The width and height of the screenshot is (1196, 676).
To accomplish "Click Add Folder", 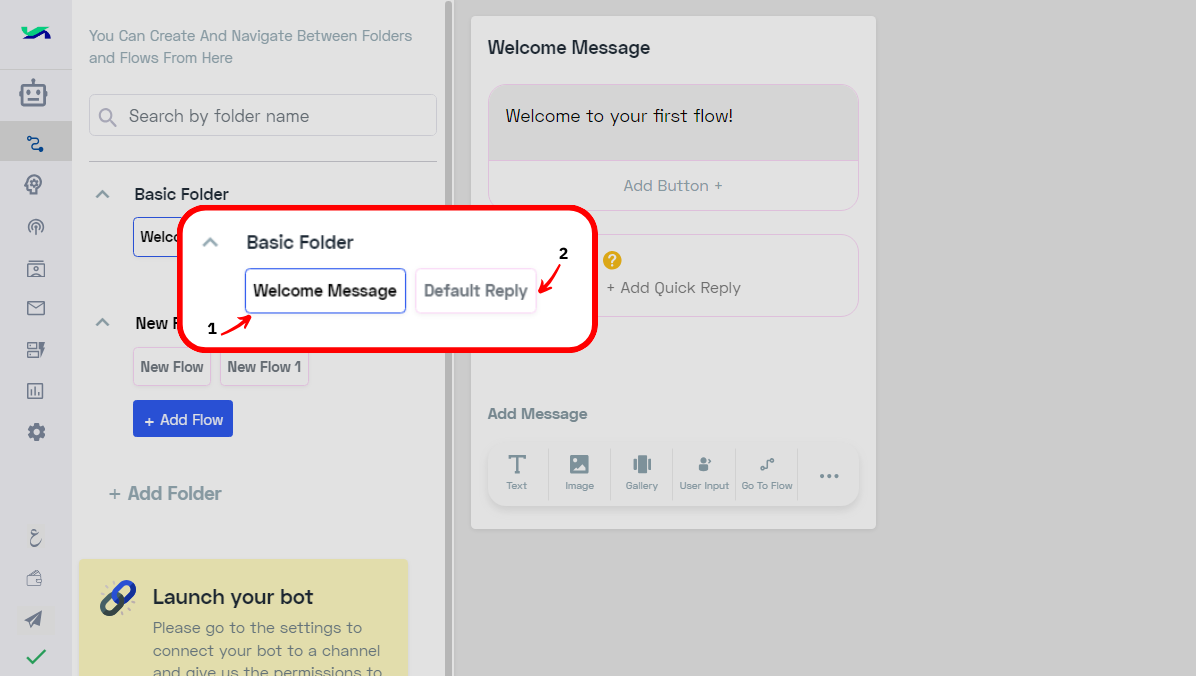I will pyautogui.click(x=165, y=494).
